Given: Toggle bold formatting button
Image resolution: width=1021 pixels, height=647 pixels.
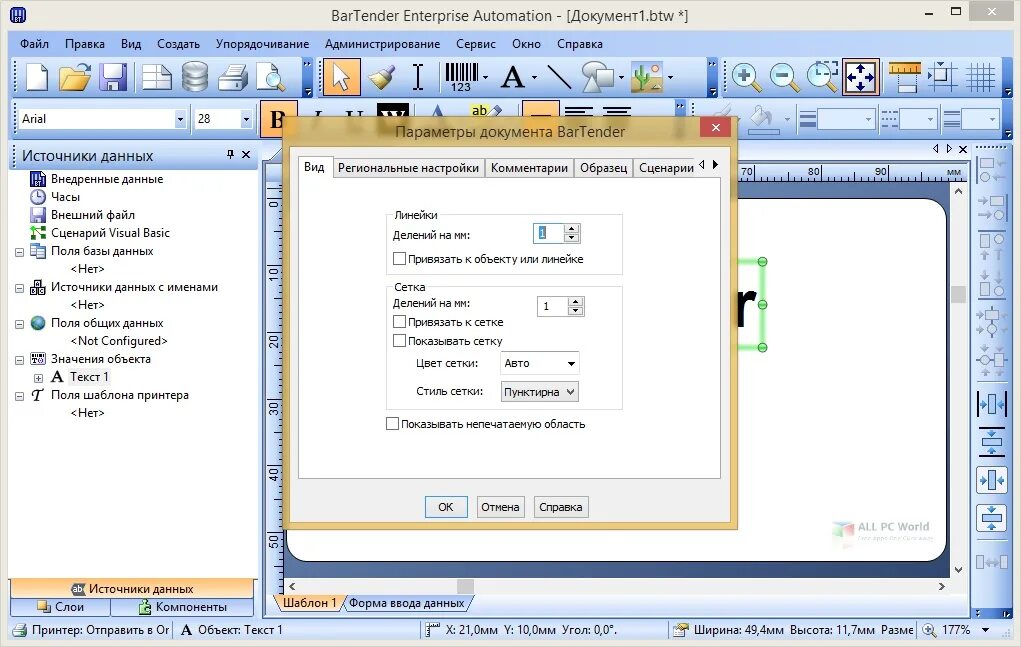Looking at the screenshot, I should click(277, 119).
